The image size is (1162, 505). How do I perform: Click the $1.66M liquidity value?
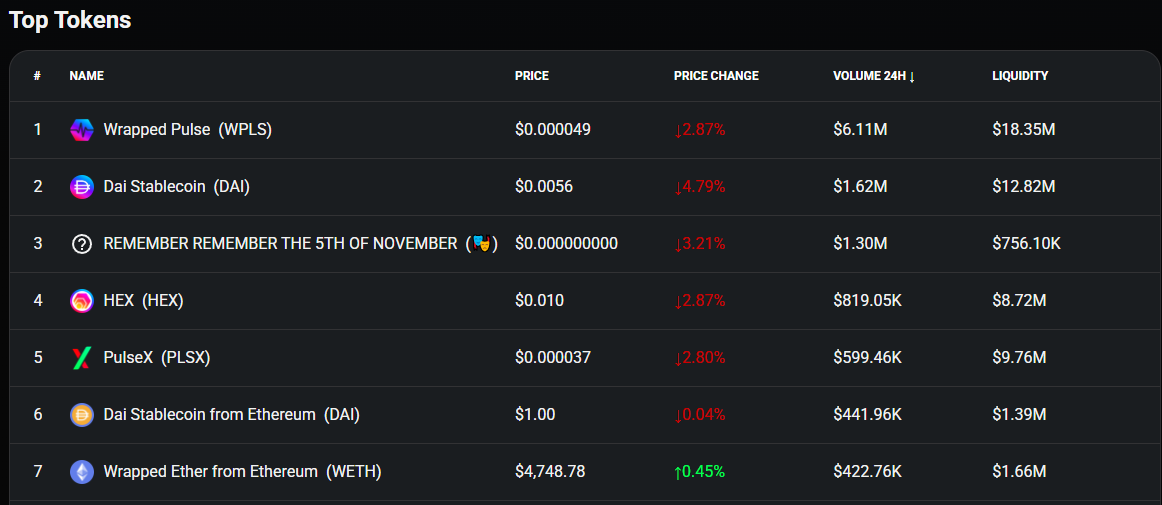pyautogui.click(x=1019, y=472)
